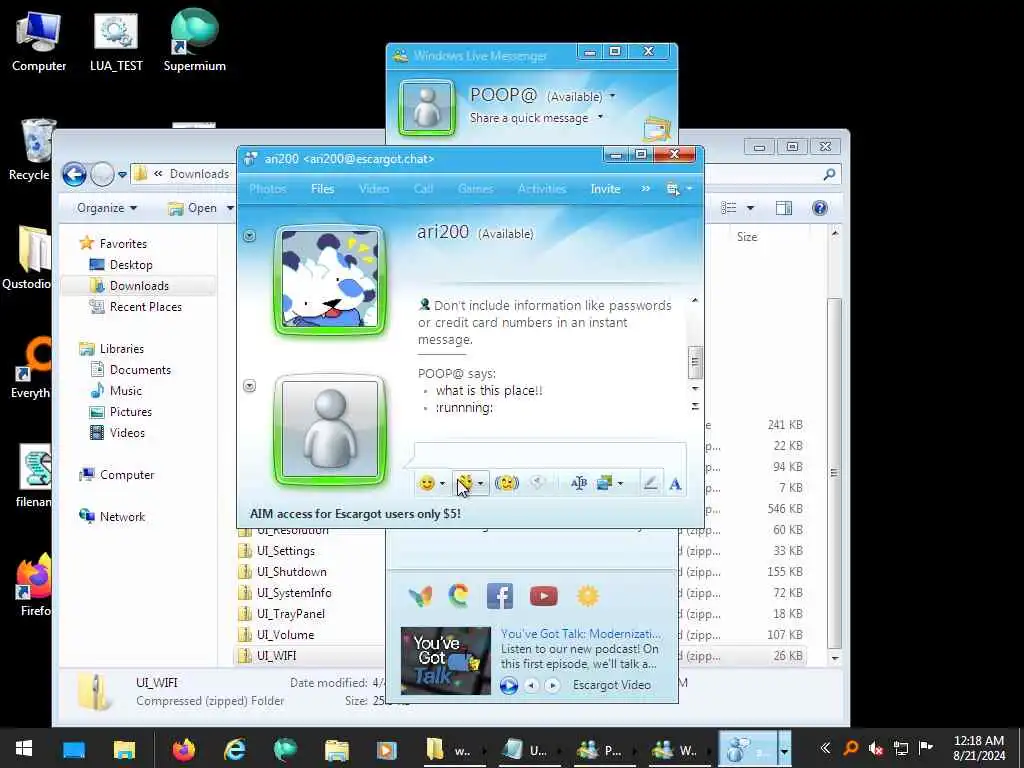Open Supermium desktop shortcut
Image resolution: width=1024 pixels, height=768 pixels.
194,39
